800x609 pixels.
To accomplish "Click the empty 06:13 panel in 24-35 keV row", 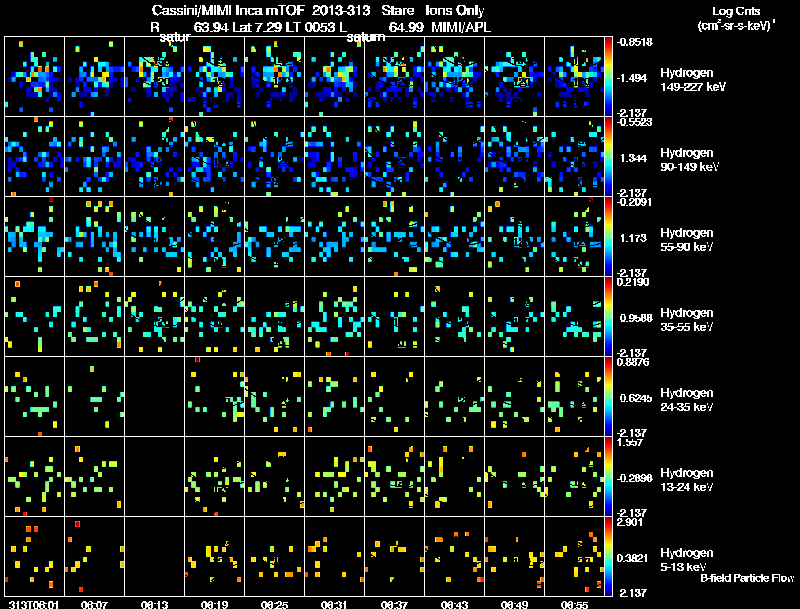I will pos(155,396).
